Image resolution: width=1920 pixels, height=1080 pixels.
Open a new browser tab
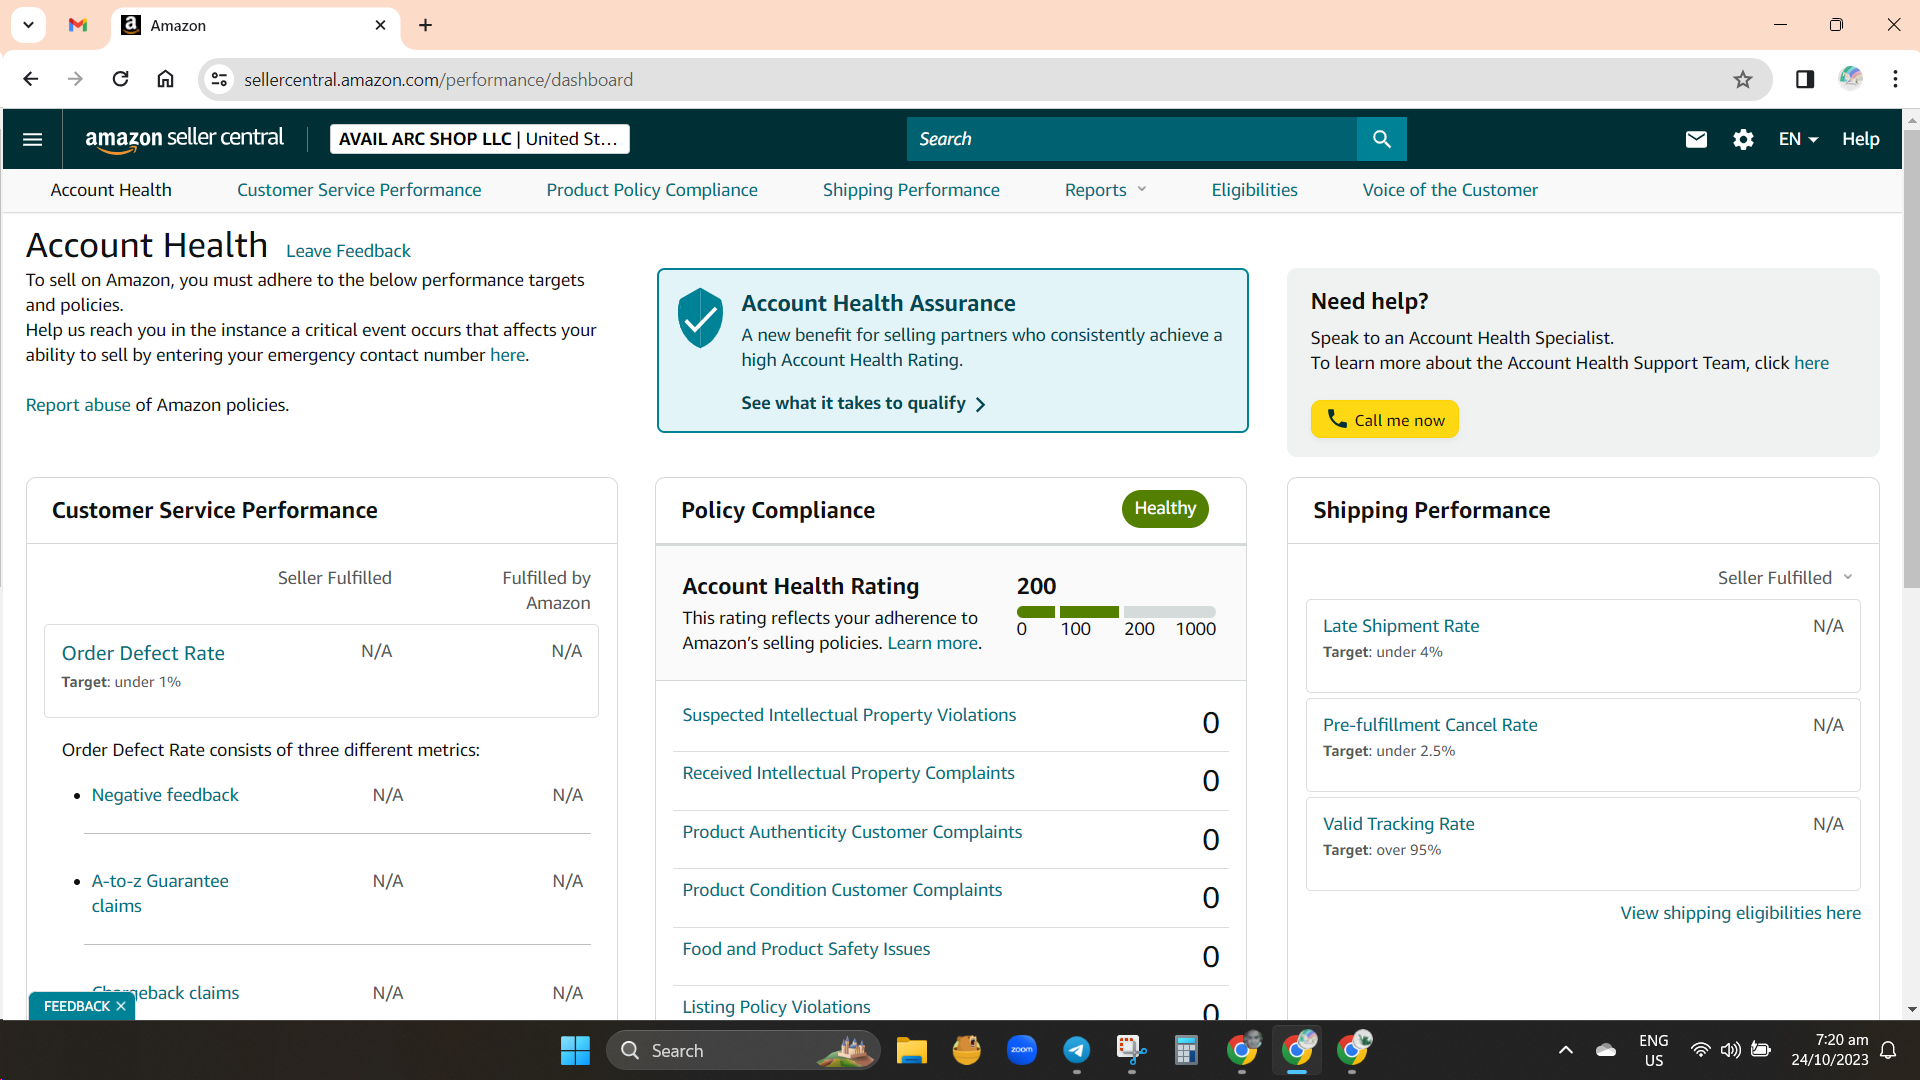pyautogui.click(x=425, y=25)
